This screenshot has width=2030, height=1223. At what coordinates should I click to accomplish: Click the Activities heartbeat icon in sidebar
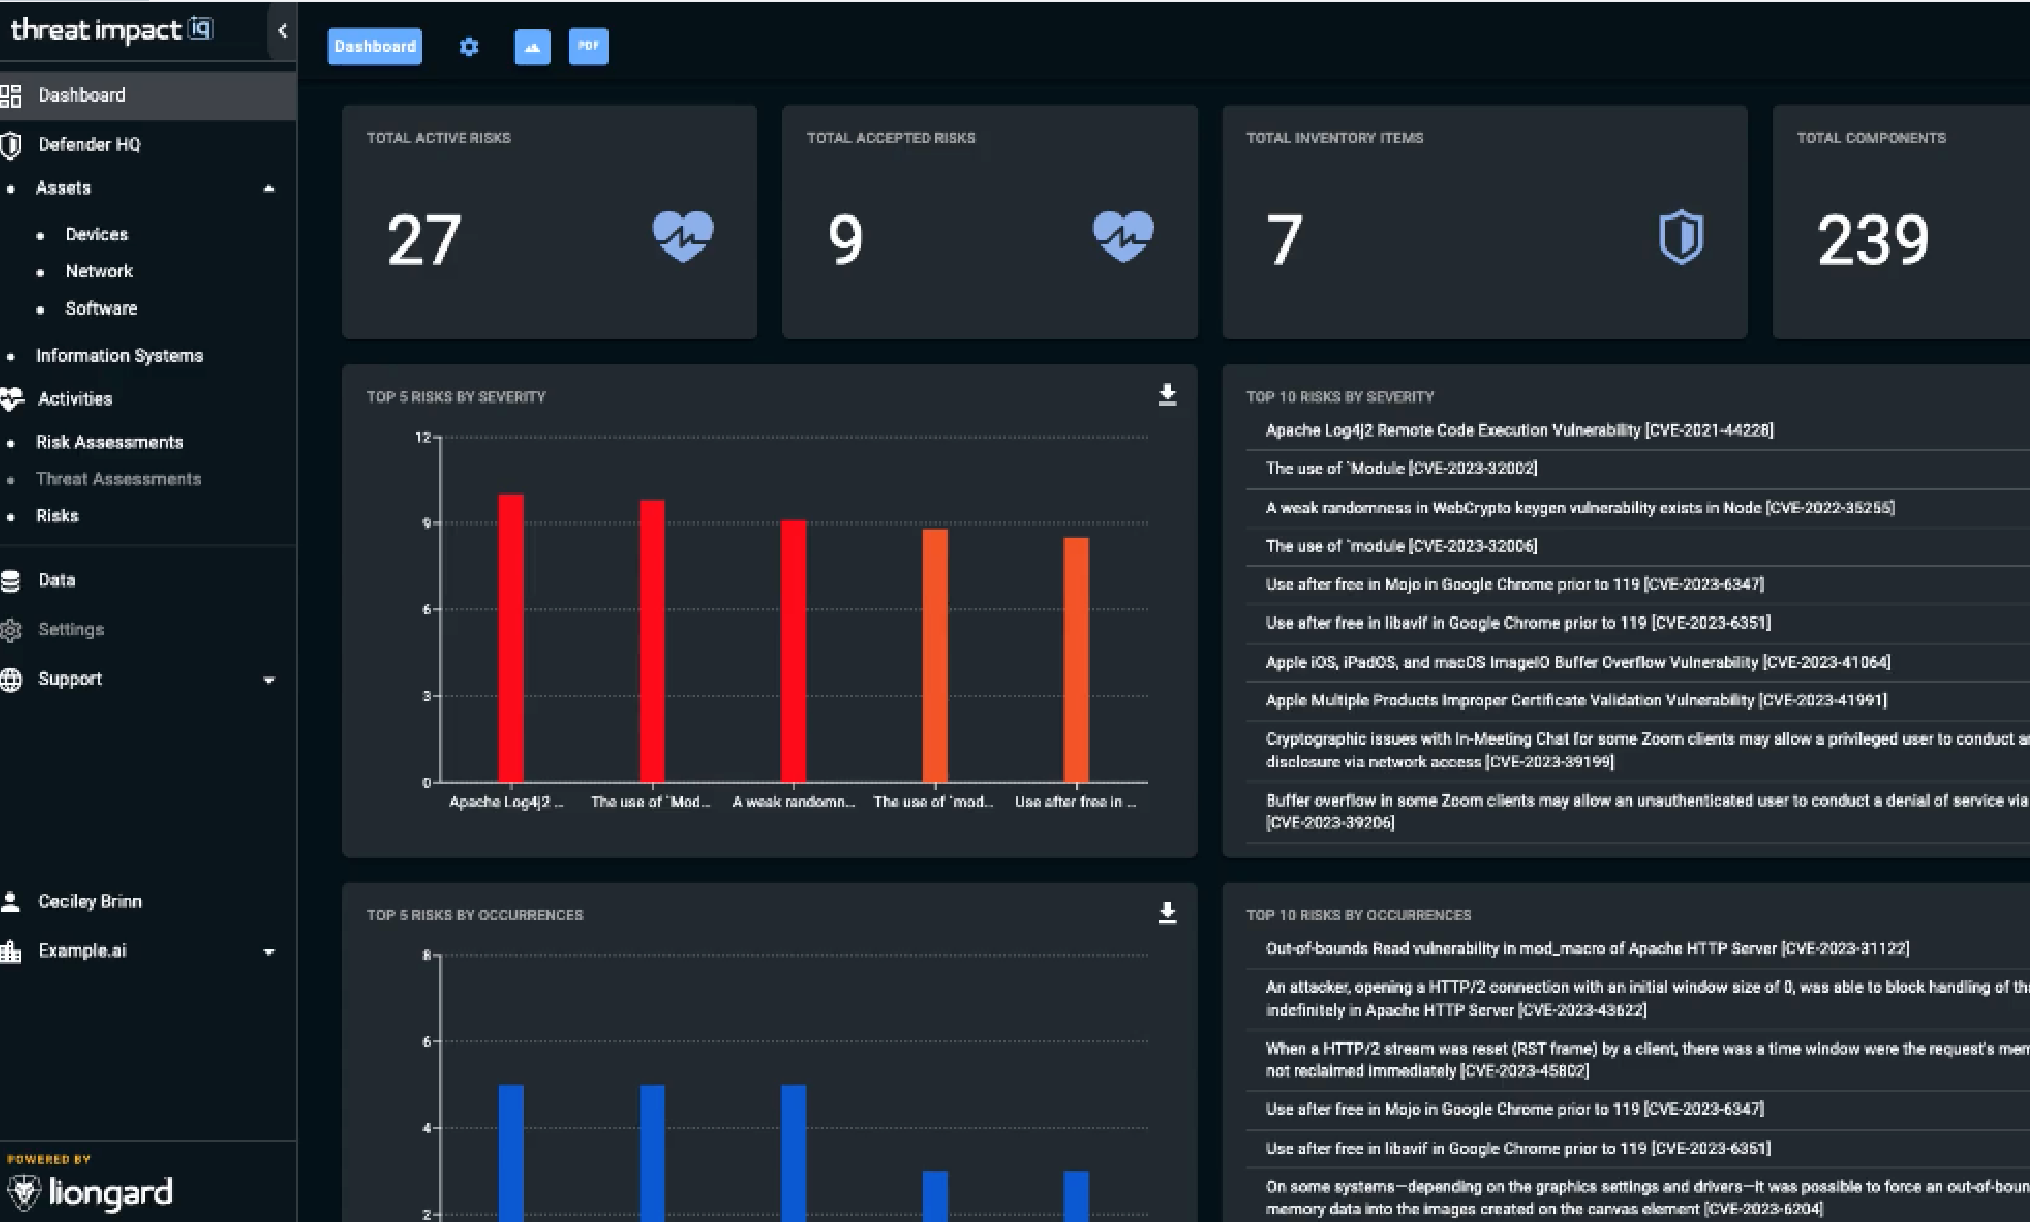[x=11, y=399]
